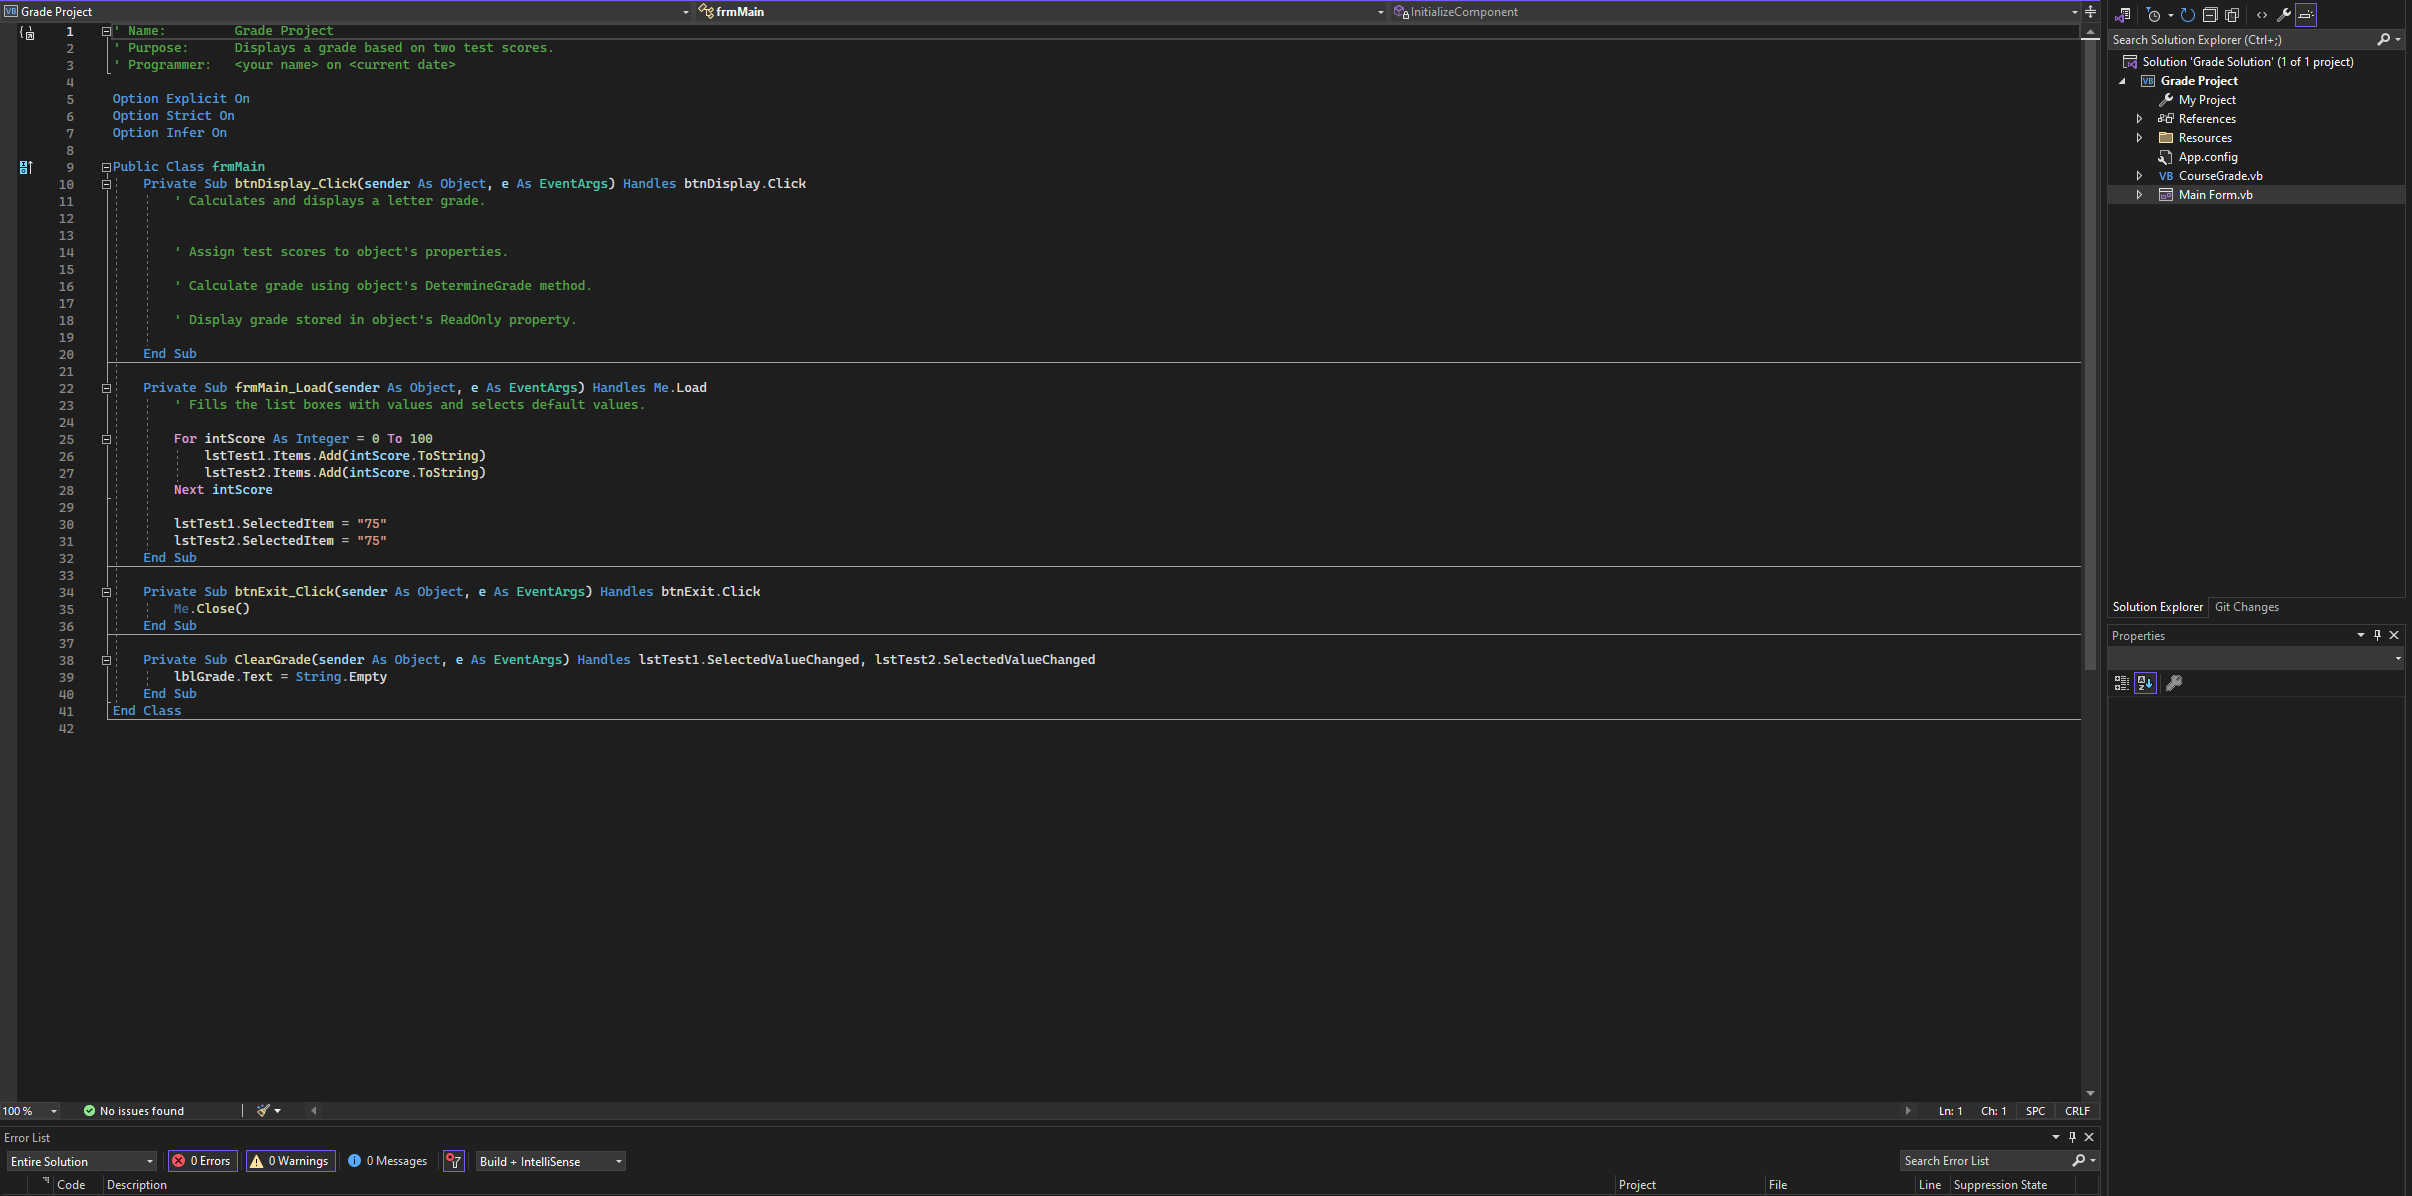This screenshot has height=1196, width=2412.
Task: Click the code cleanup broom icon
Action: click(x=264, y=1110)
